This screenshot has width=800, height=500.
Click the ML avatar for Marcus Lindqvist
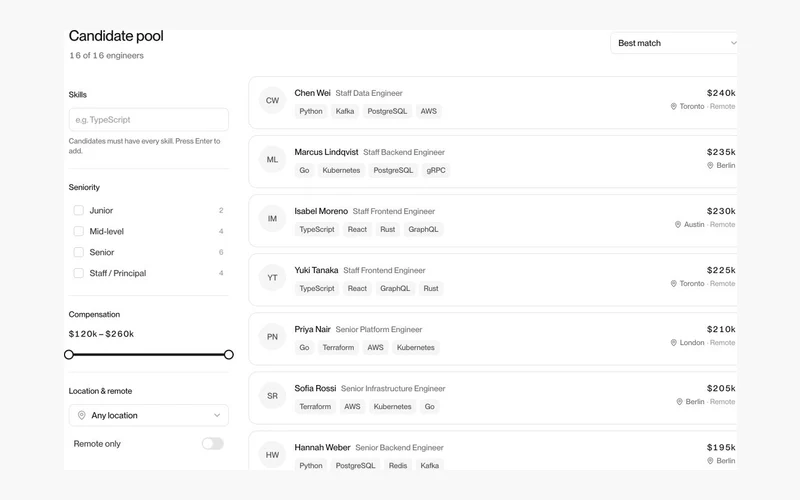[272, 160]
